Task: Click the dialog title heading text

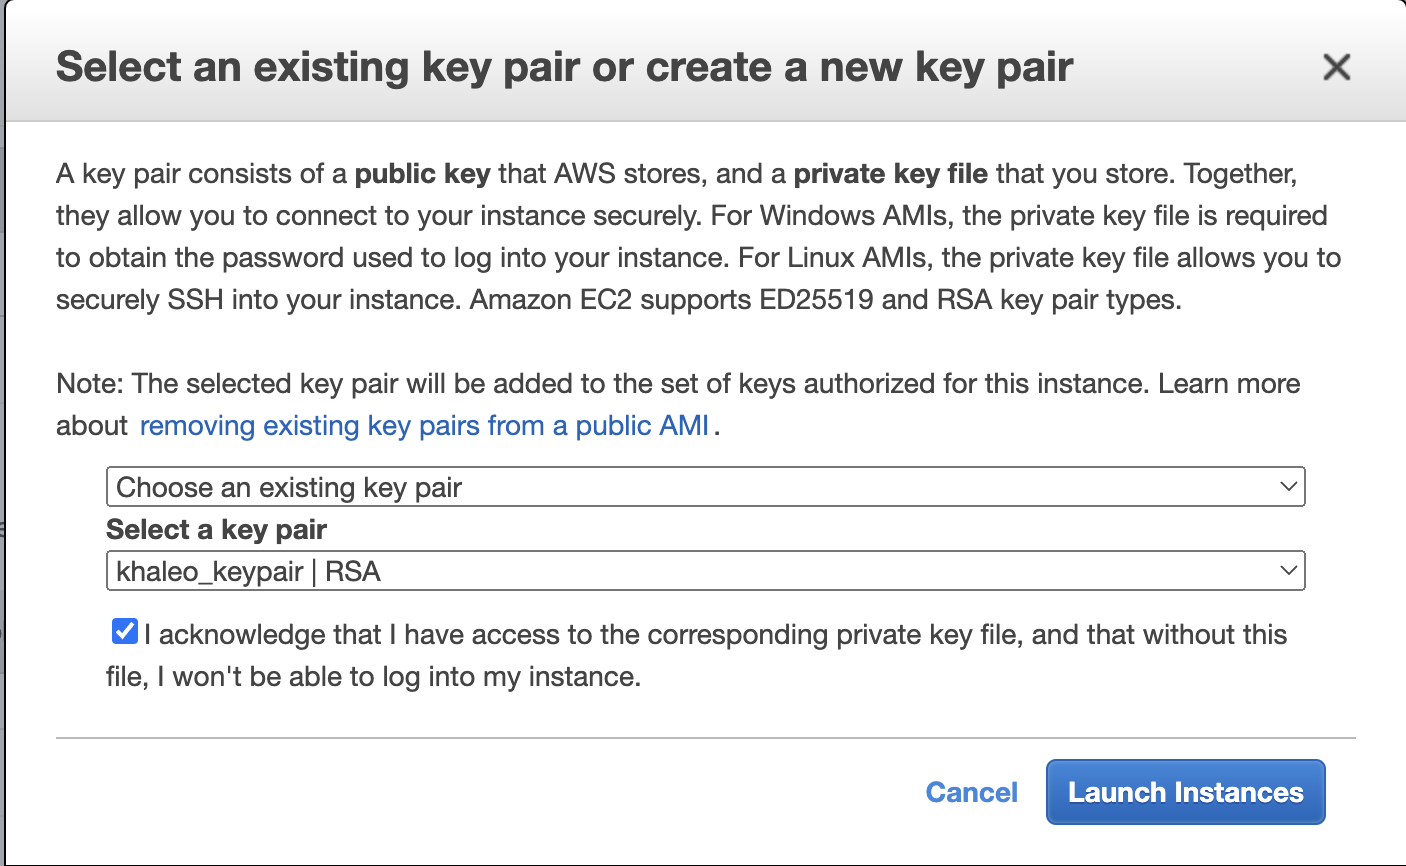Action: [x=564, y=67]
